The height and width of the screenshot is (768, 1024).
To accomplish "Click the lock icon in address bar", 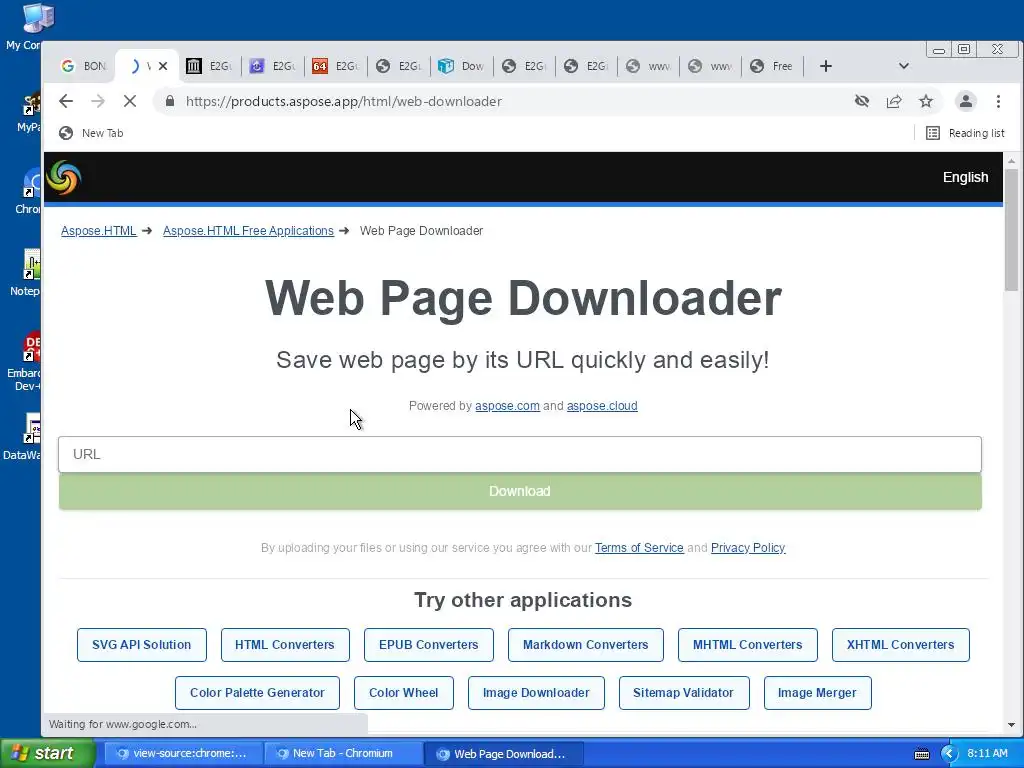I will click(170, 101).
